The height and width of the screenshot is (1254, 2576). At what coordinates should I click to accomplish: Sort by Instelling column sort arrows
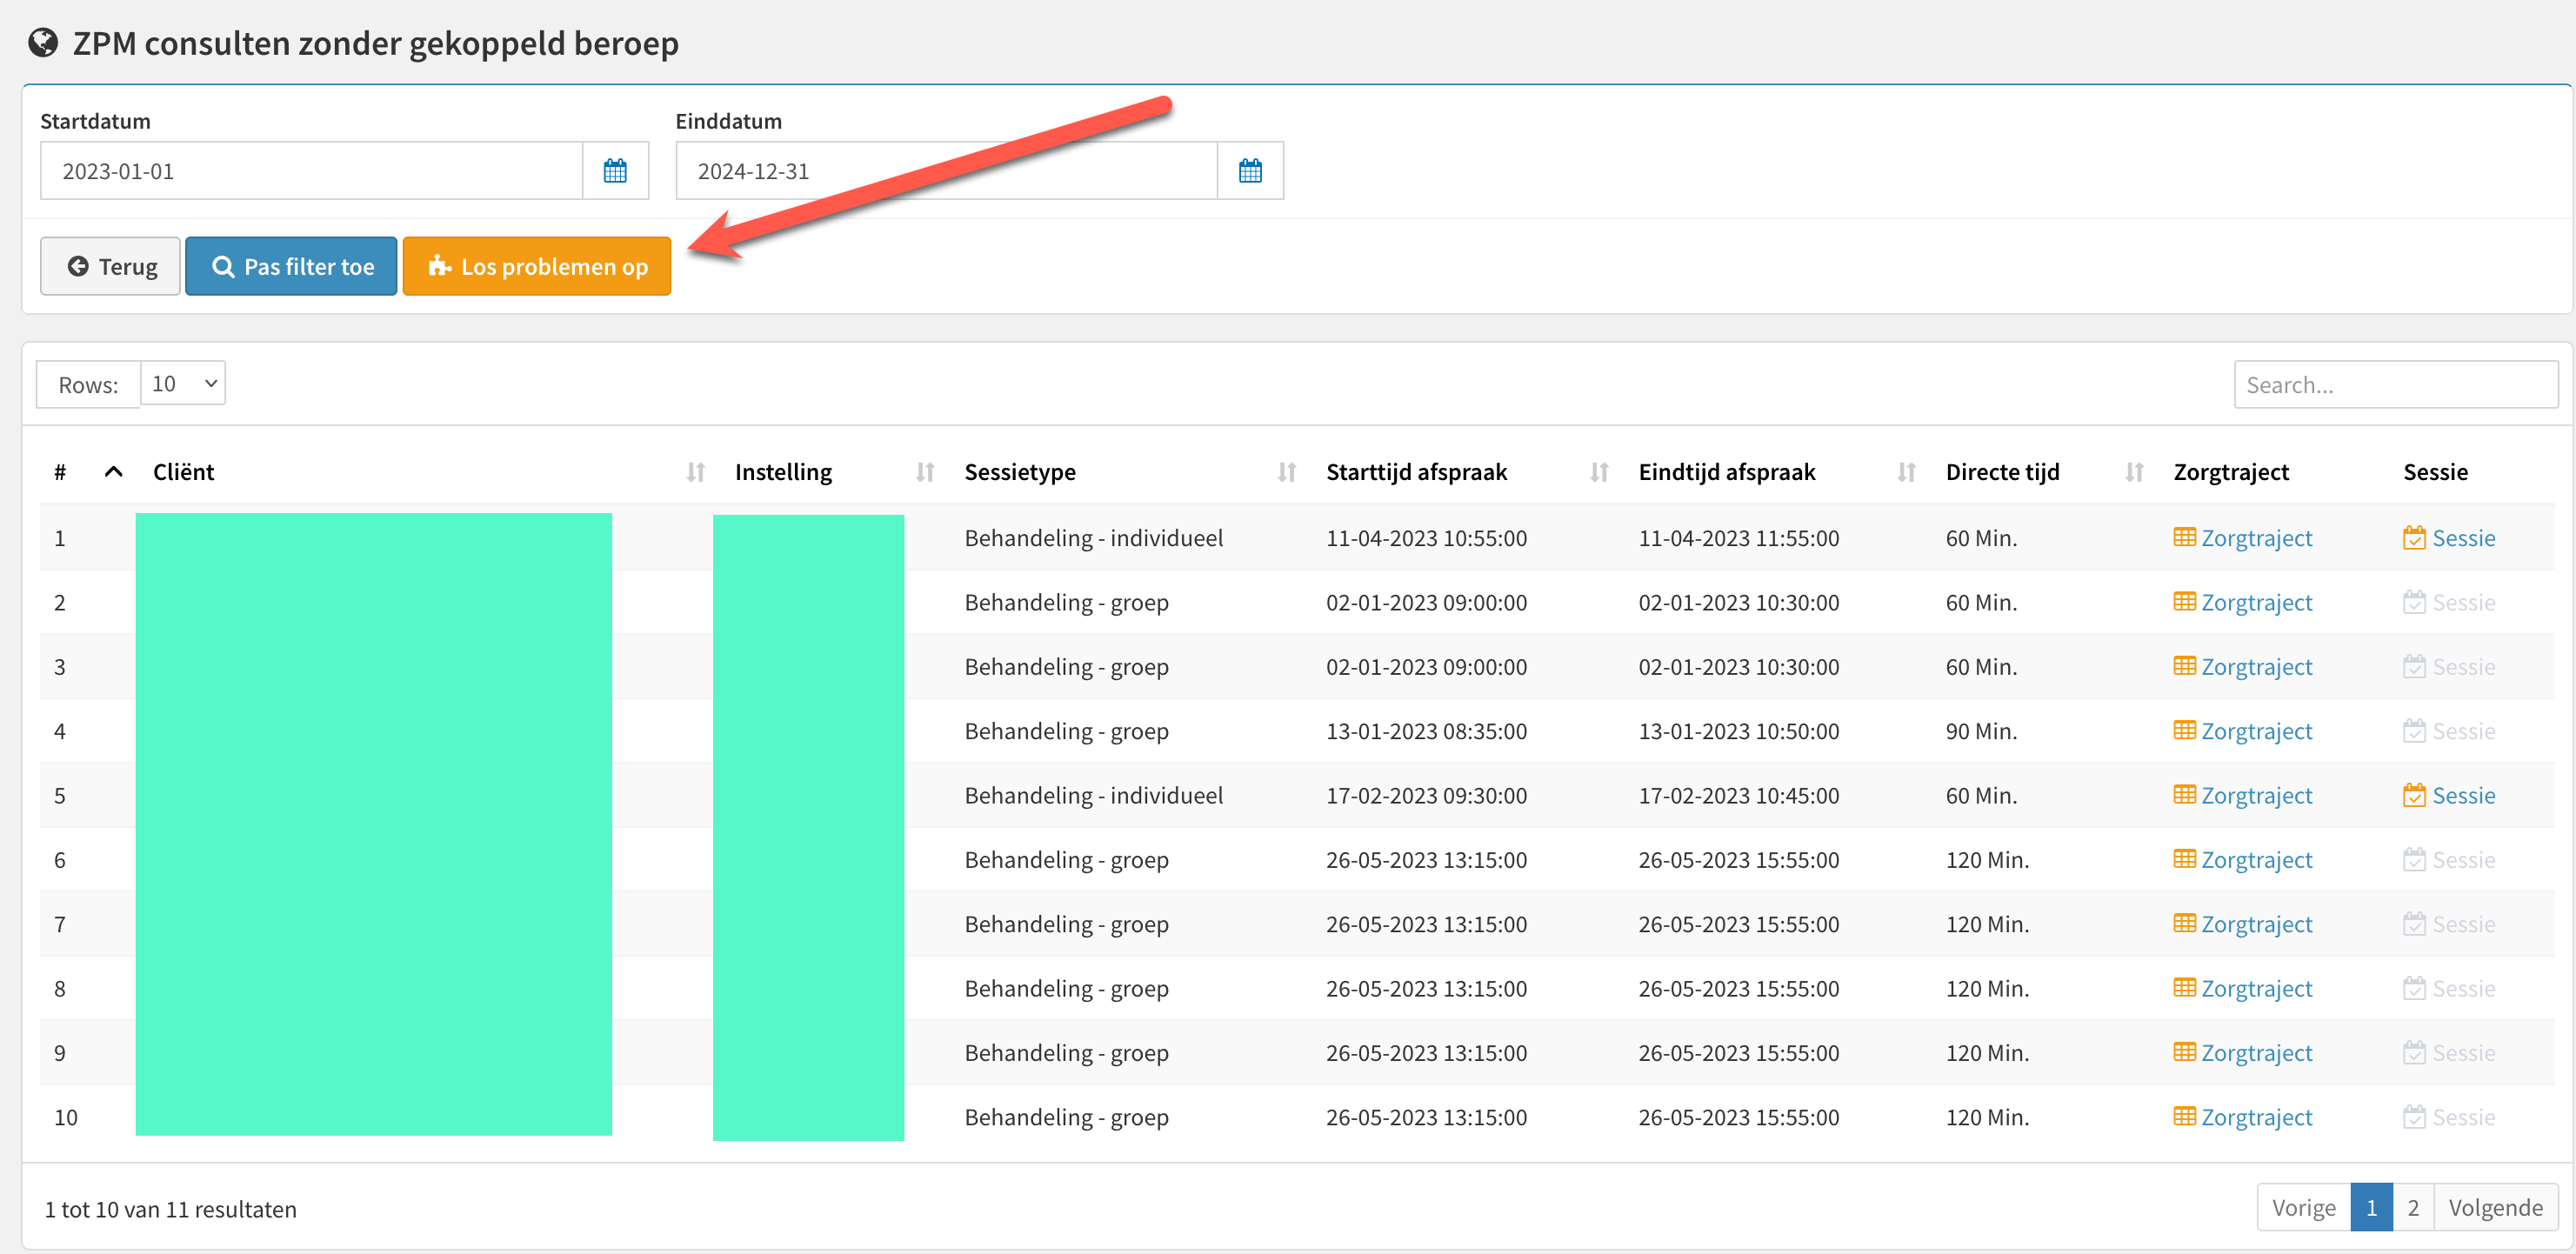pos(925,472)
